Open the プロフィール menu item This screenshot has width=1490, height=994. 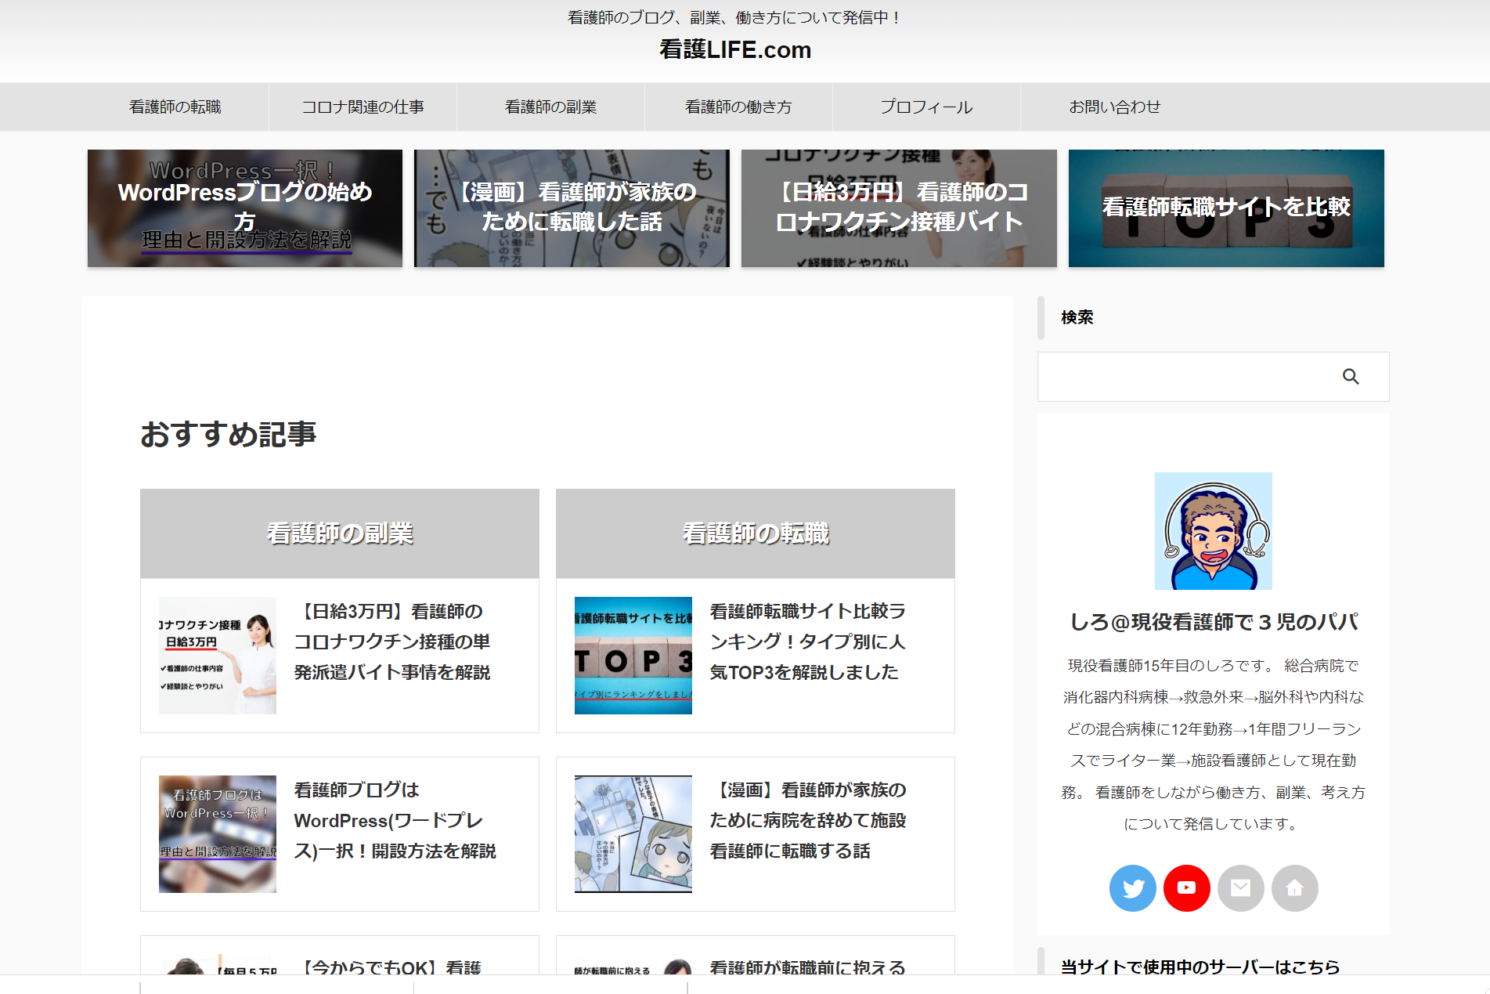[x=926, y=107]
